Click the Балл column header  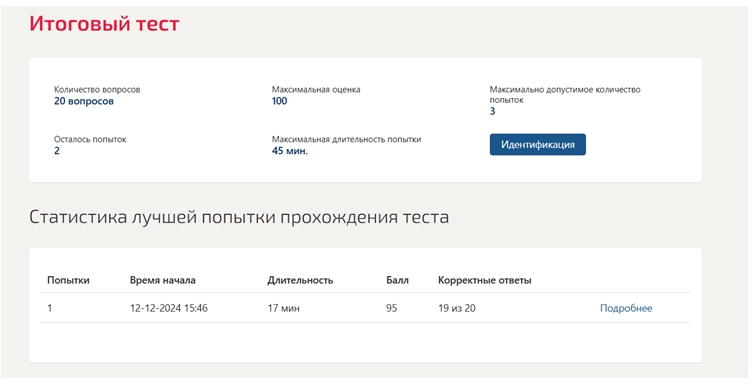click(x=397, y=280)
